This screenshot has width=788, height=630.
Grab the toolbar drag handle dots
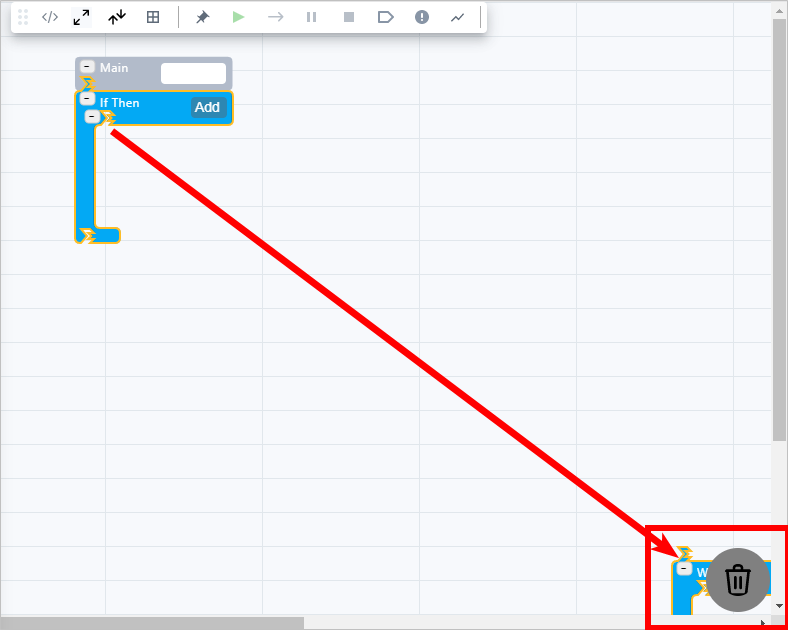(23, 17)
